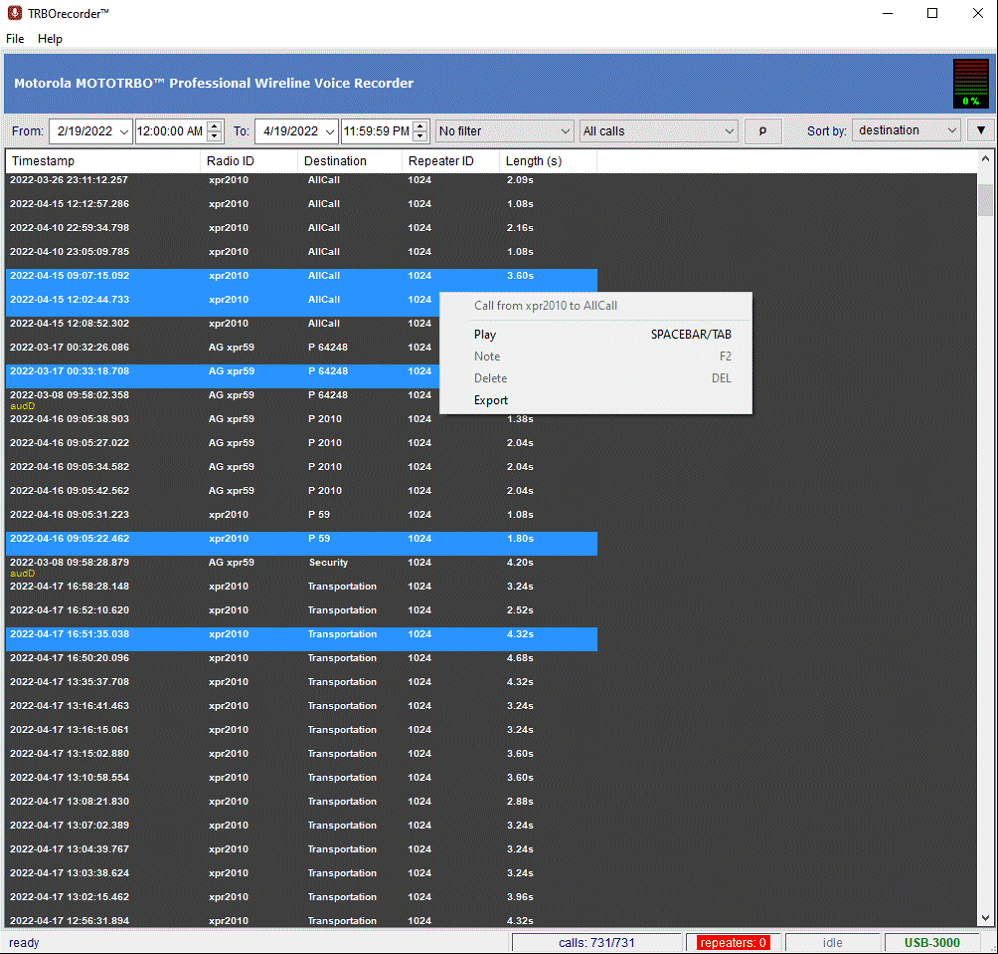Click the idle status indicator

click(832, 942)
